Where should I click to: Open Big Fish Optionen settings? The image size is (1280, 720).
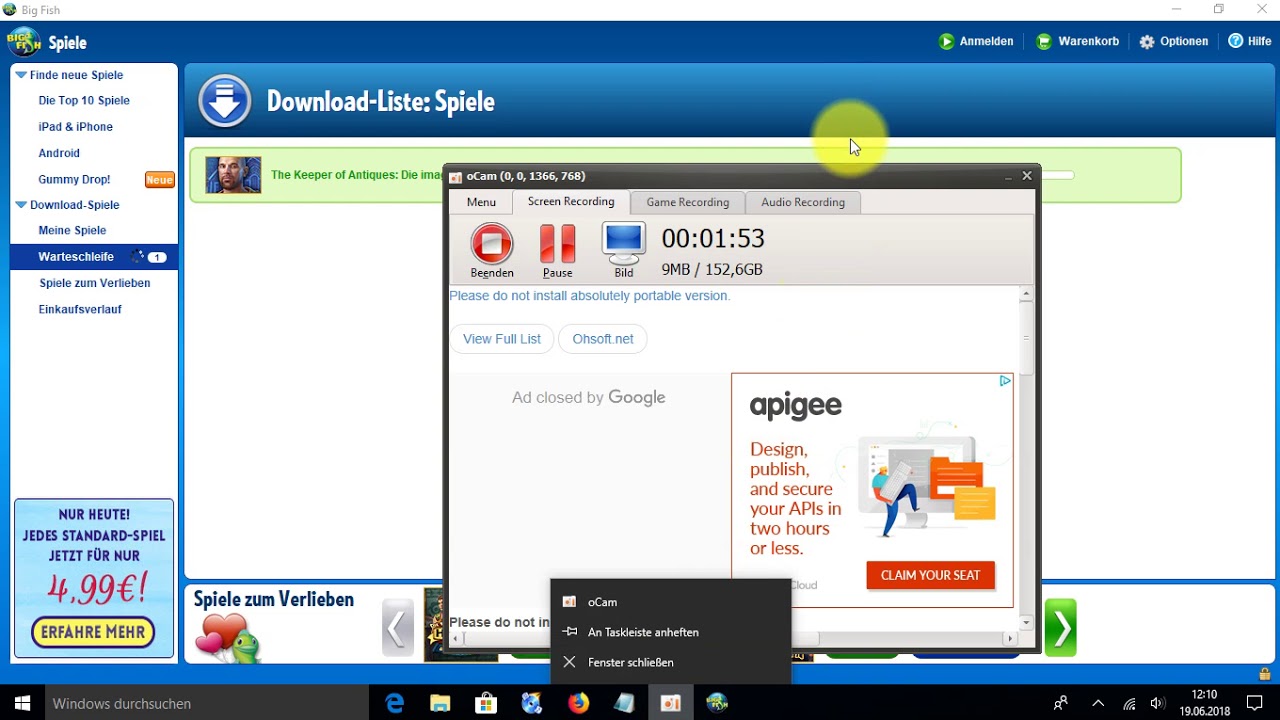click(1174, 42)
